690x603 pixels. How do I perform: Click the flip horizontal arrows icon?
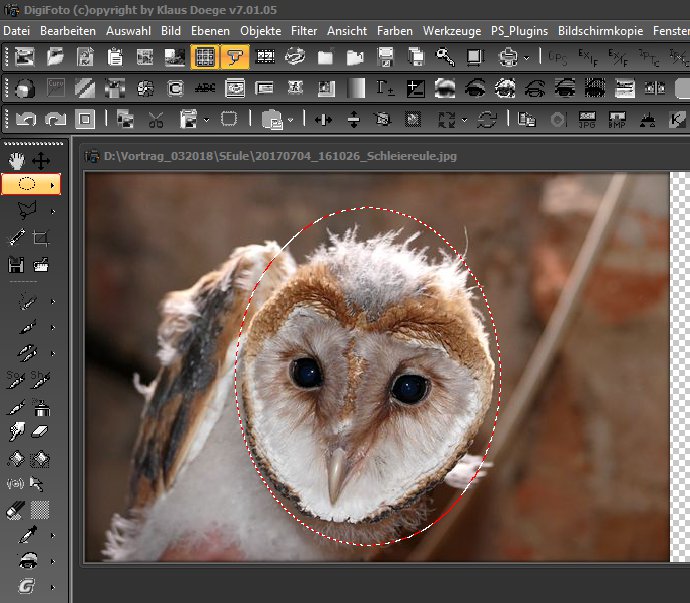[x=323, y=119]
